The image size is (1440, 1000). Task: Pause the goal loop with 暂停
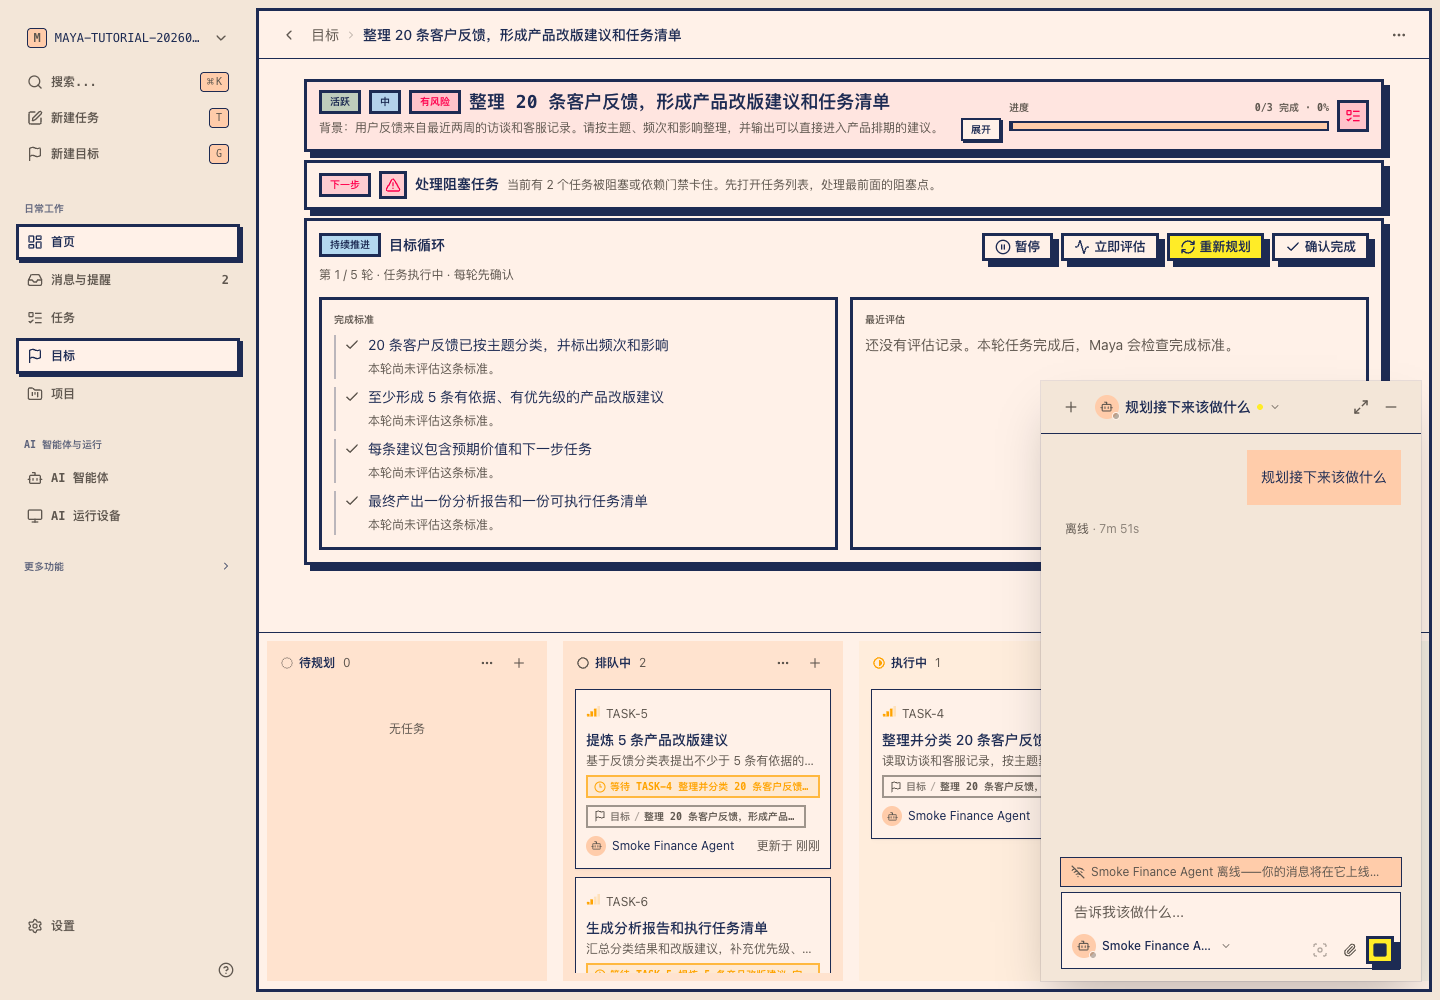(x=1018, y=247)
